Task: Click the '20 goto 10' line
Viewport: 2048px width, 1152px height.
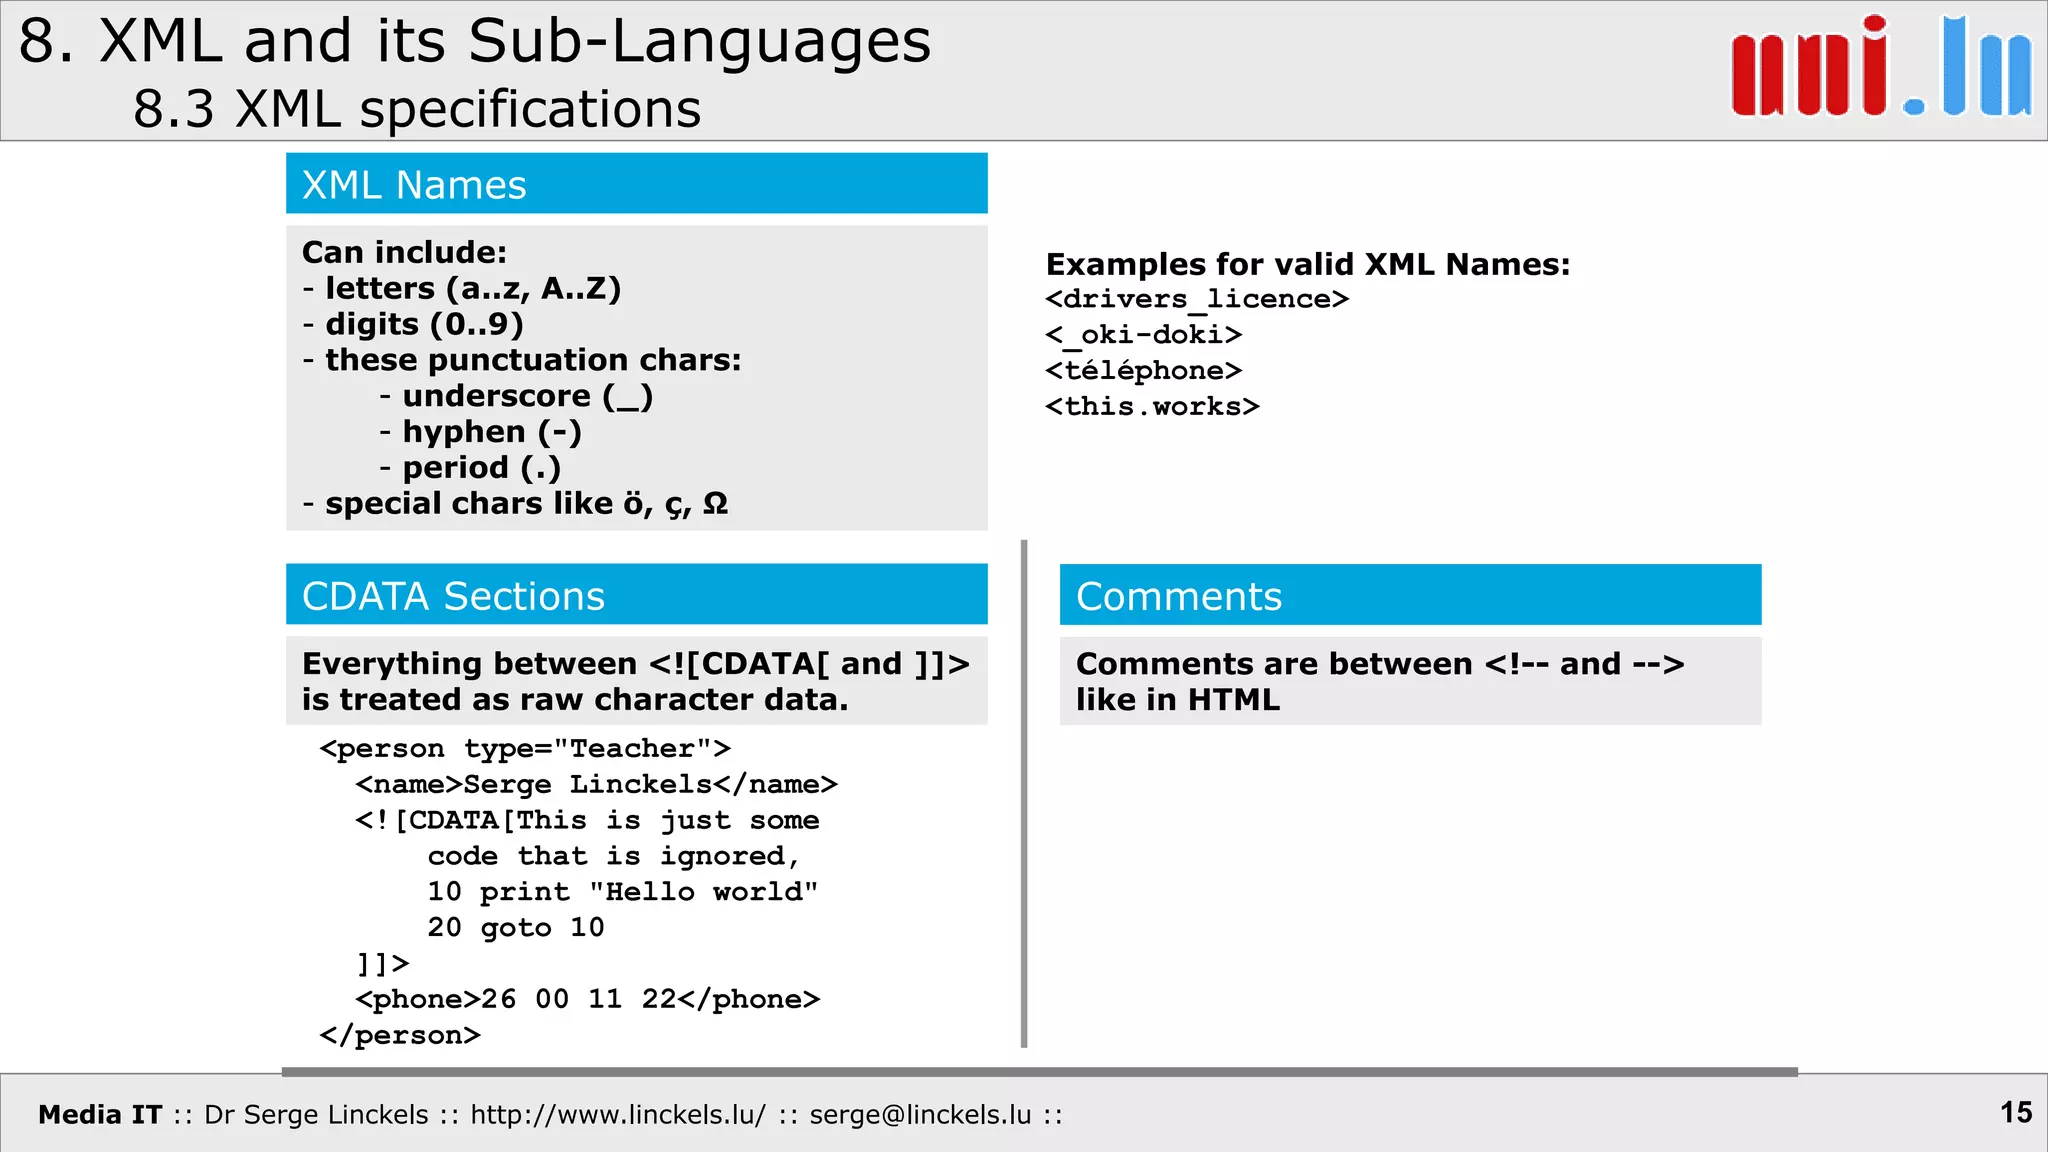Action: [x=516, y=928]
